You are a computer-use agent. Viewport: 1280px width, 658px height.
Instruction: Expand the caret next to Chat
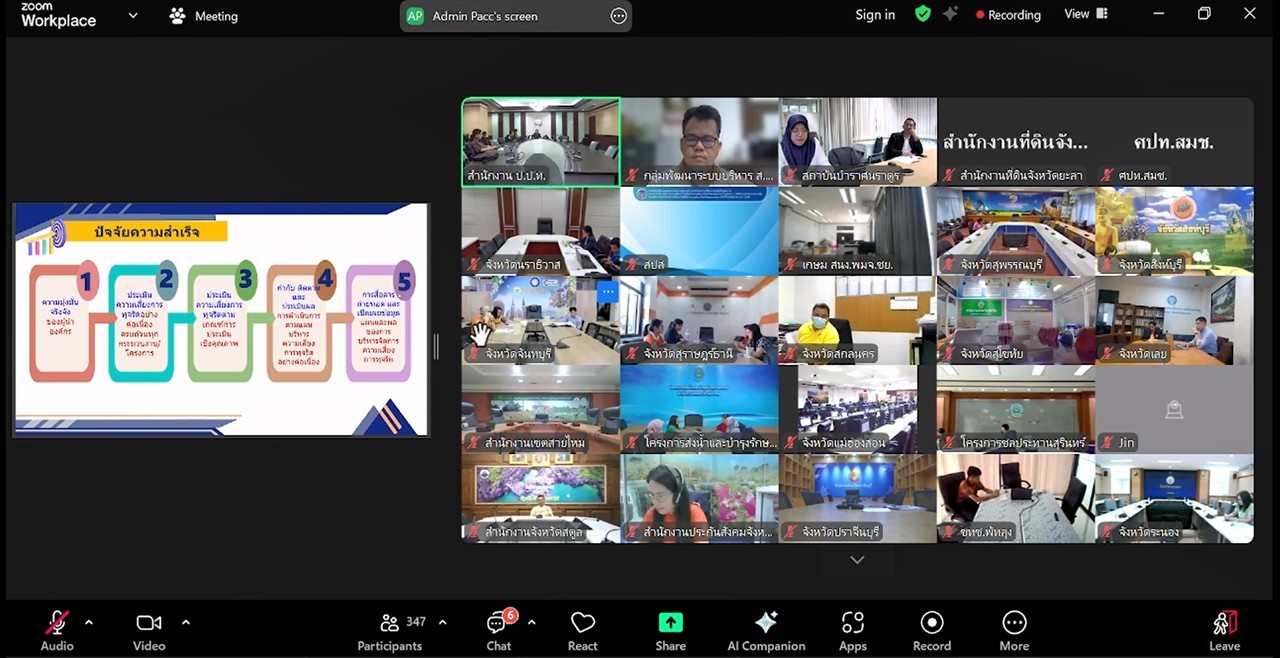tap(531, 623)
